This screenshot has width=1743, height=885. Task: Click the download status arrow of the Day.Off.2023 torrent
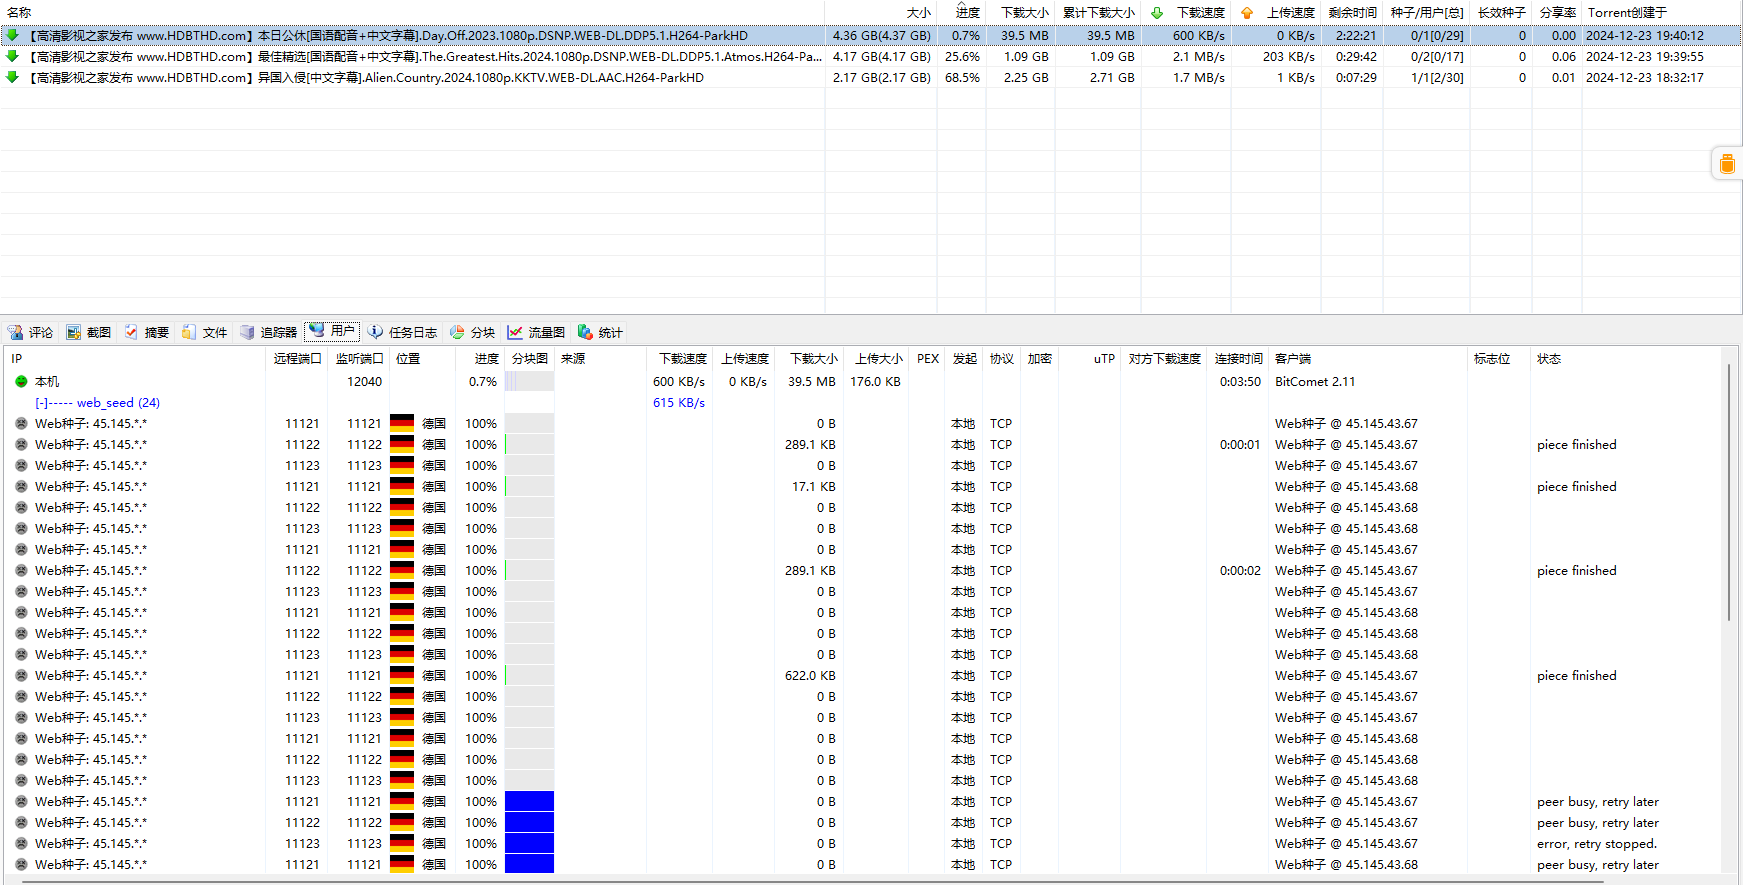pos(12,35)
